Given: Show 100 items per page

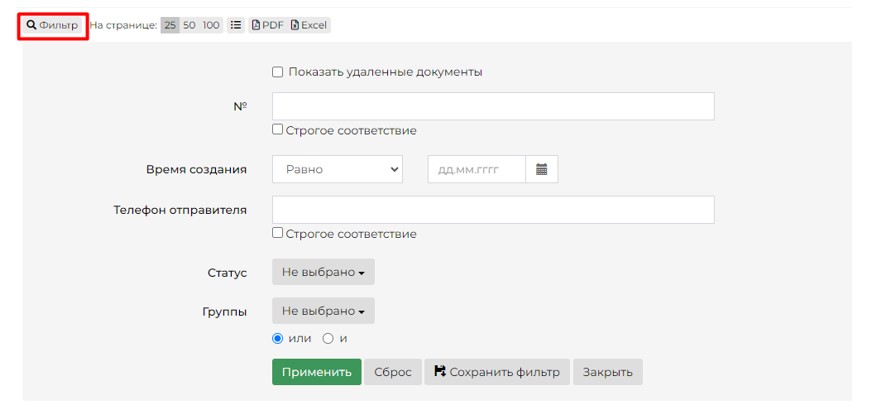Looking at the screenshot, I should tap(211, 25).
